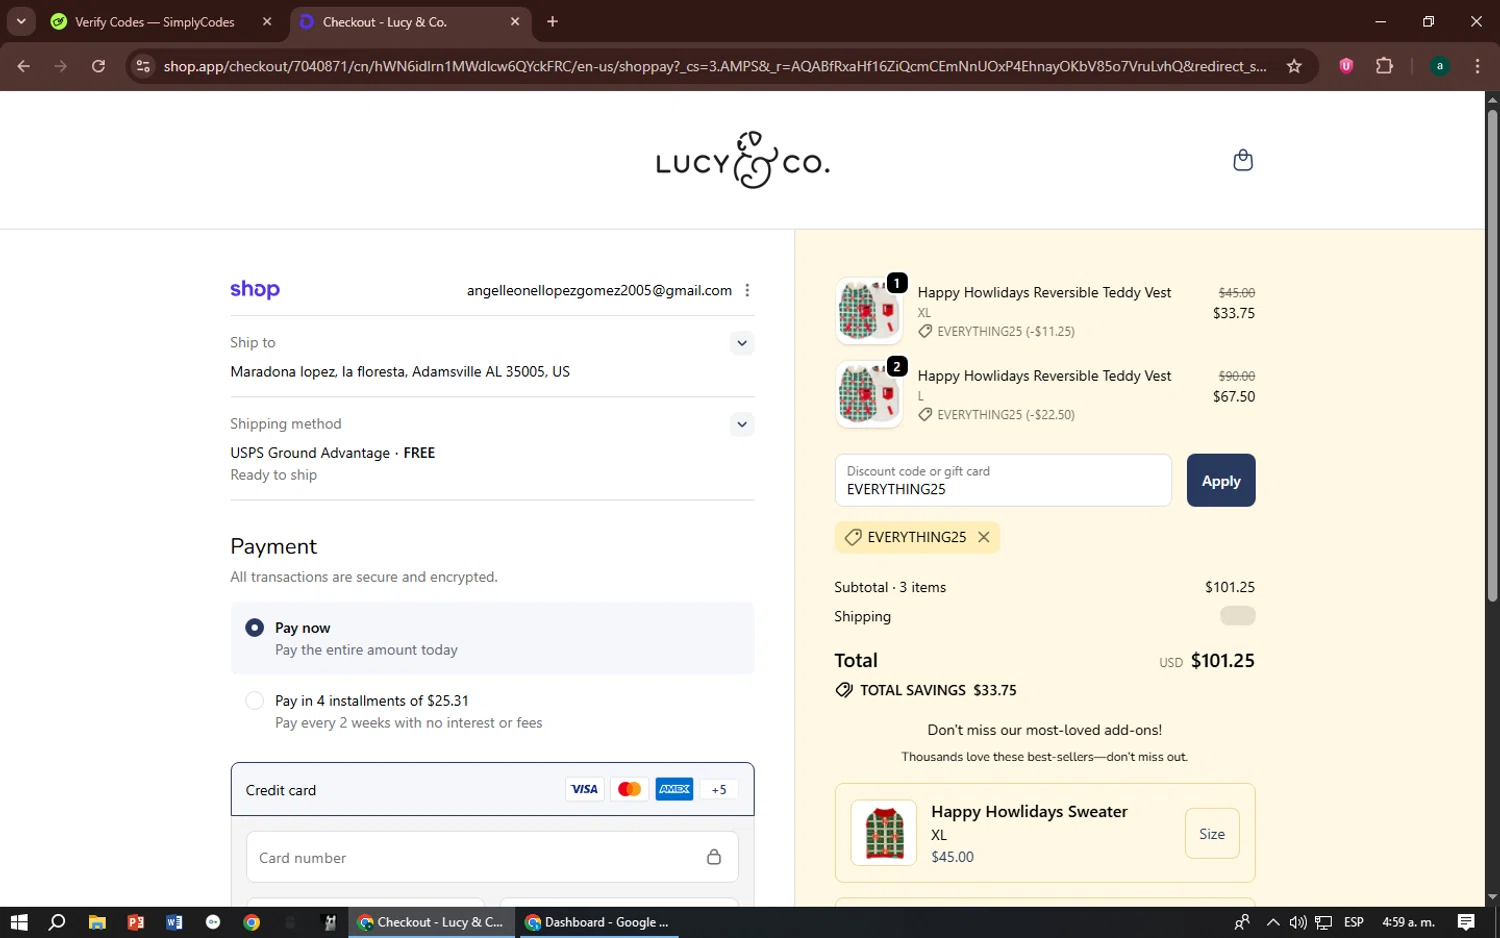The height and width of the screenshot is (938, 1500).
Task: Click the Lucy & Co. logo
Action: point(742,160)
